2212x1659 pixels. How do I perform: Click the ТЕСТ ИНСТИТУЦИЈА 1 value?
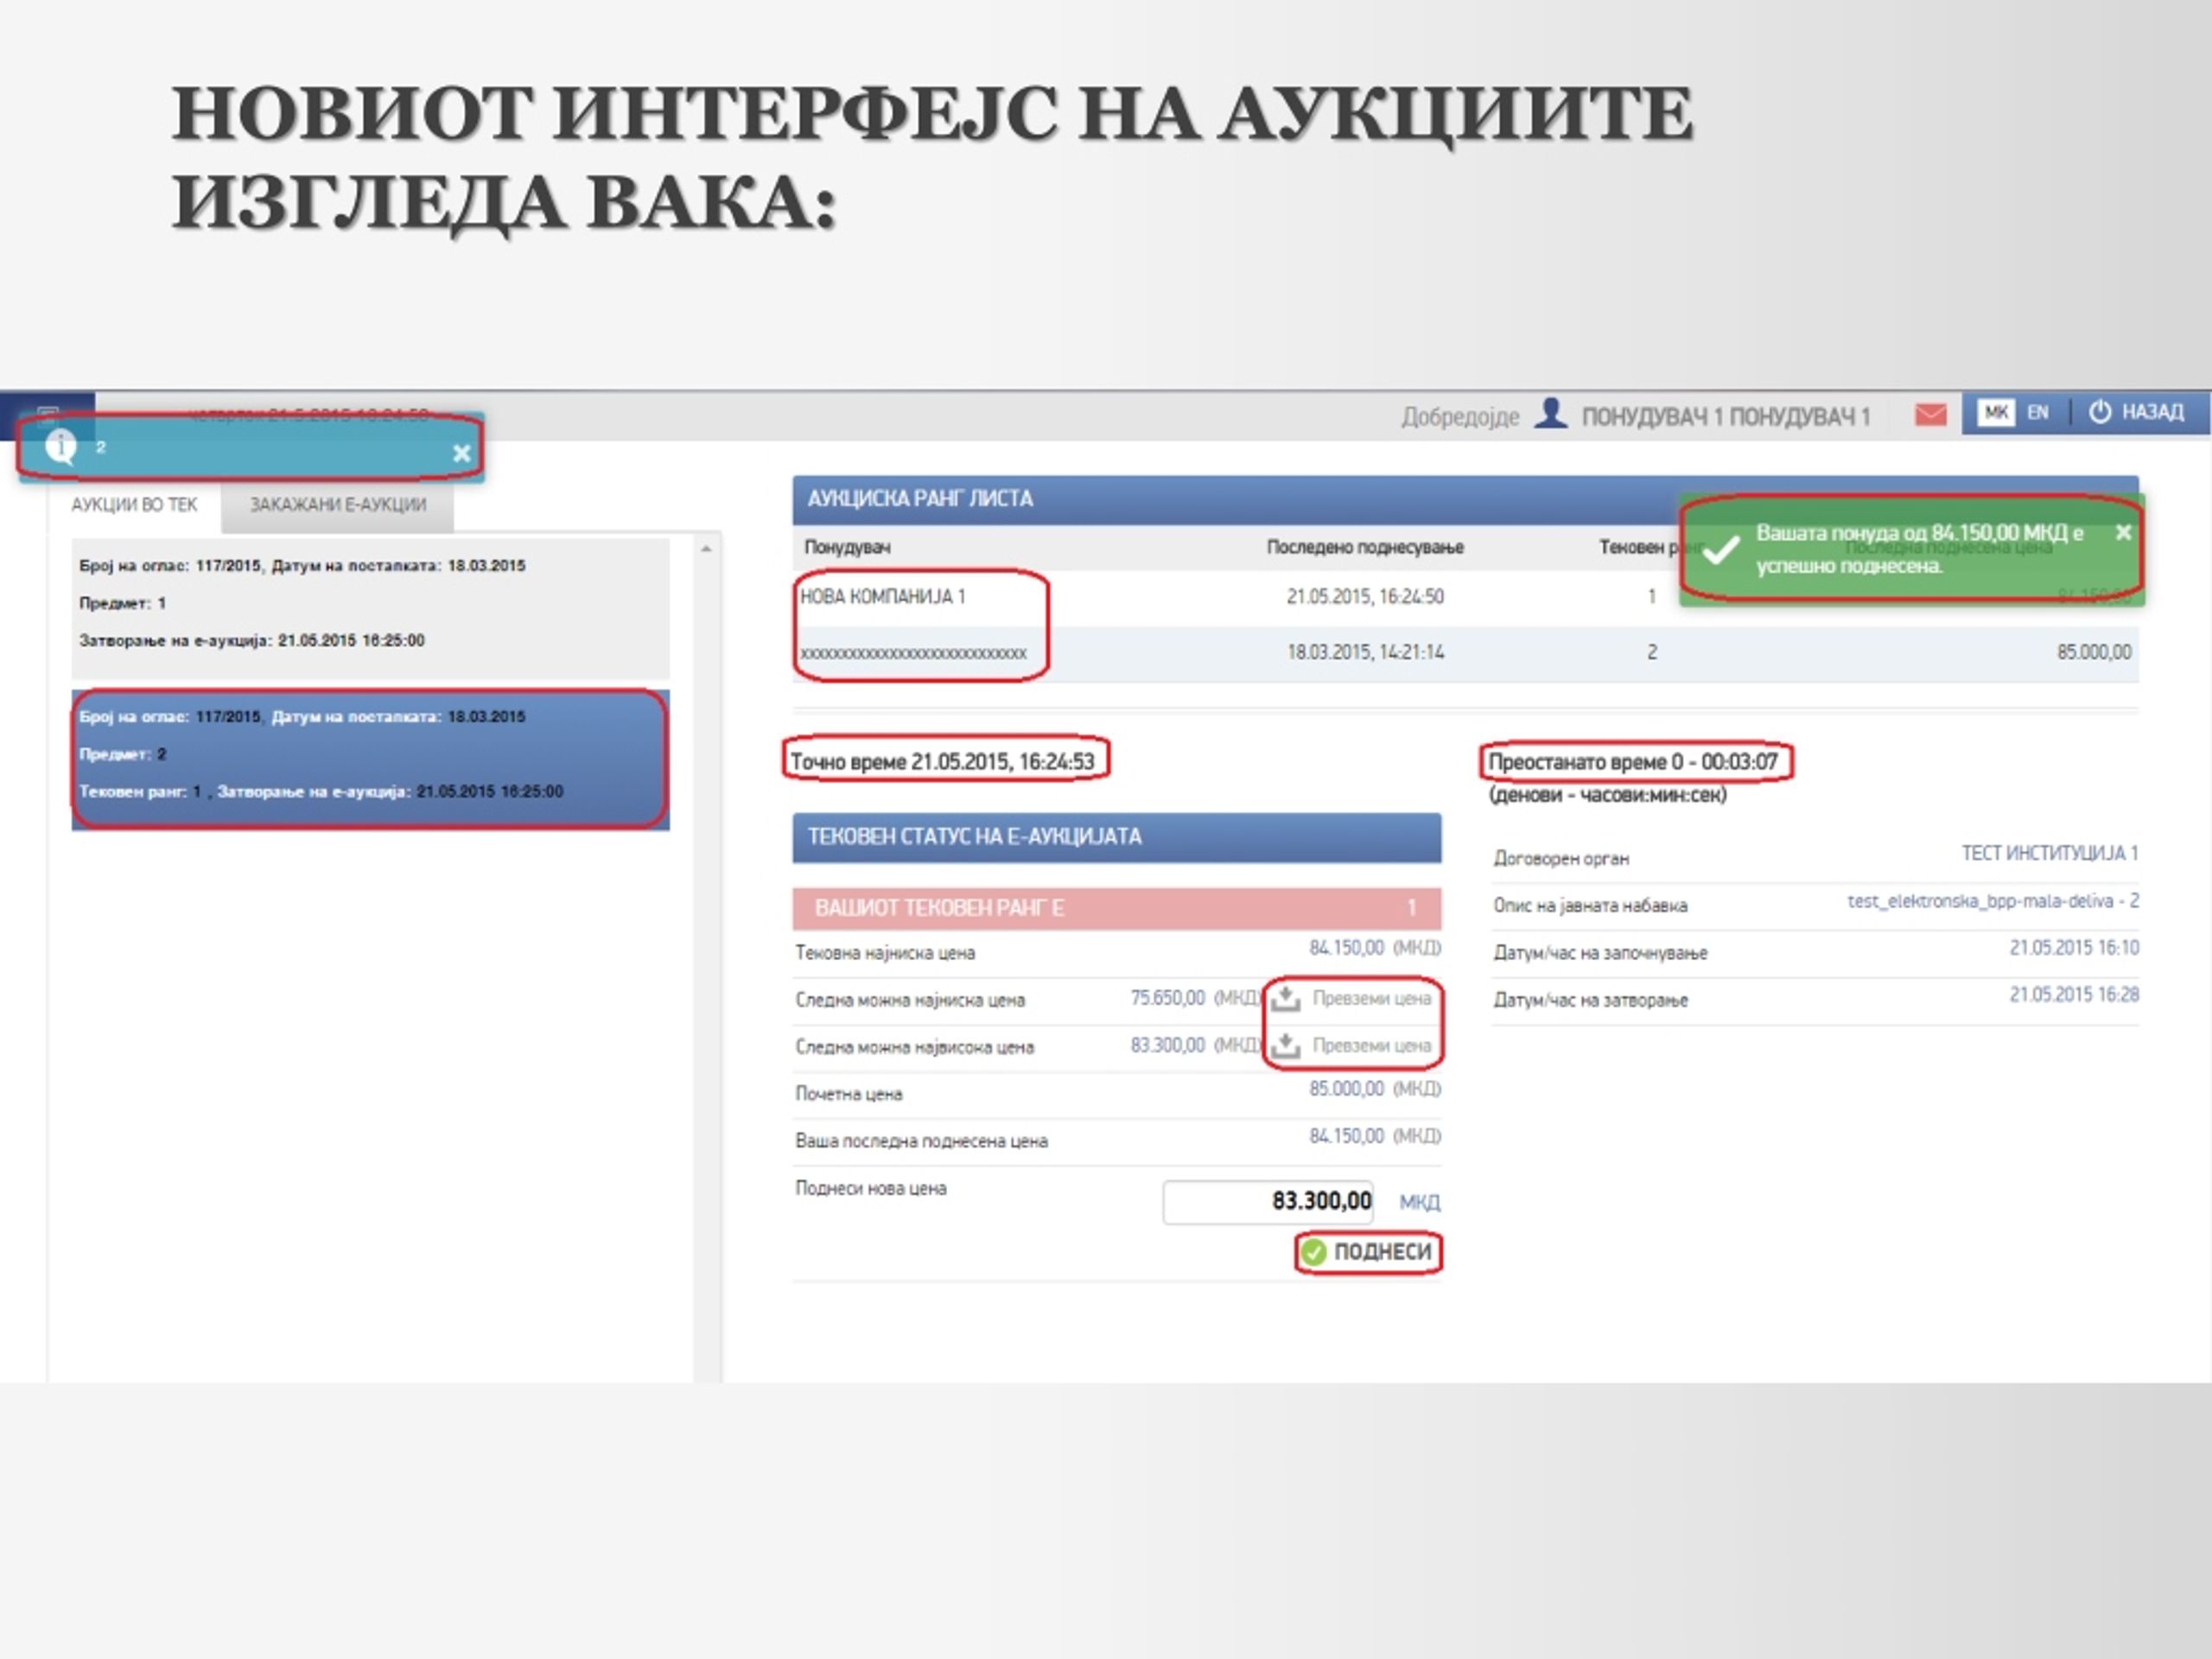click(x=2049, y=853)
